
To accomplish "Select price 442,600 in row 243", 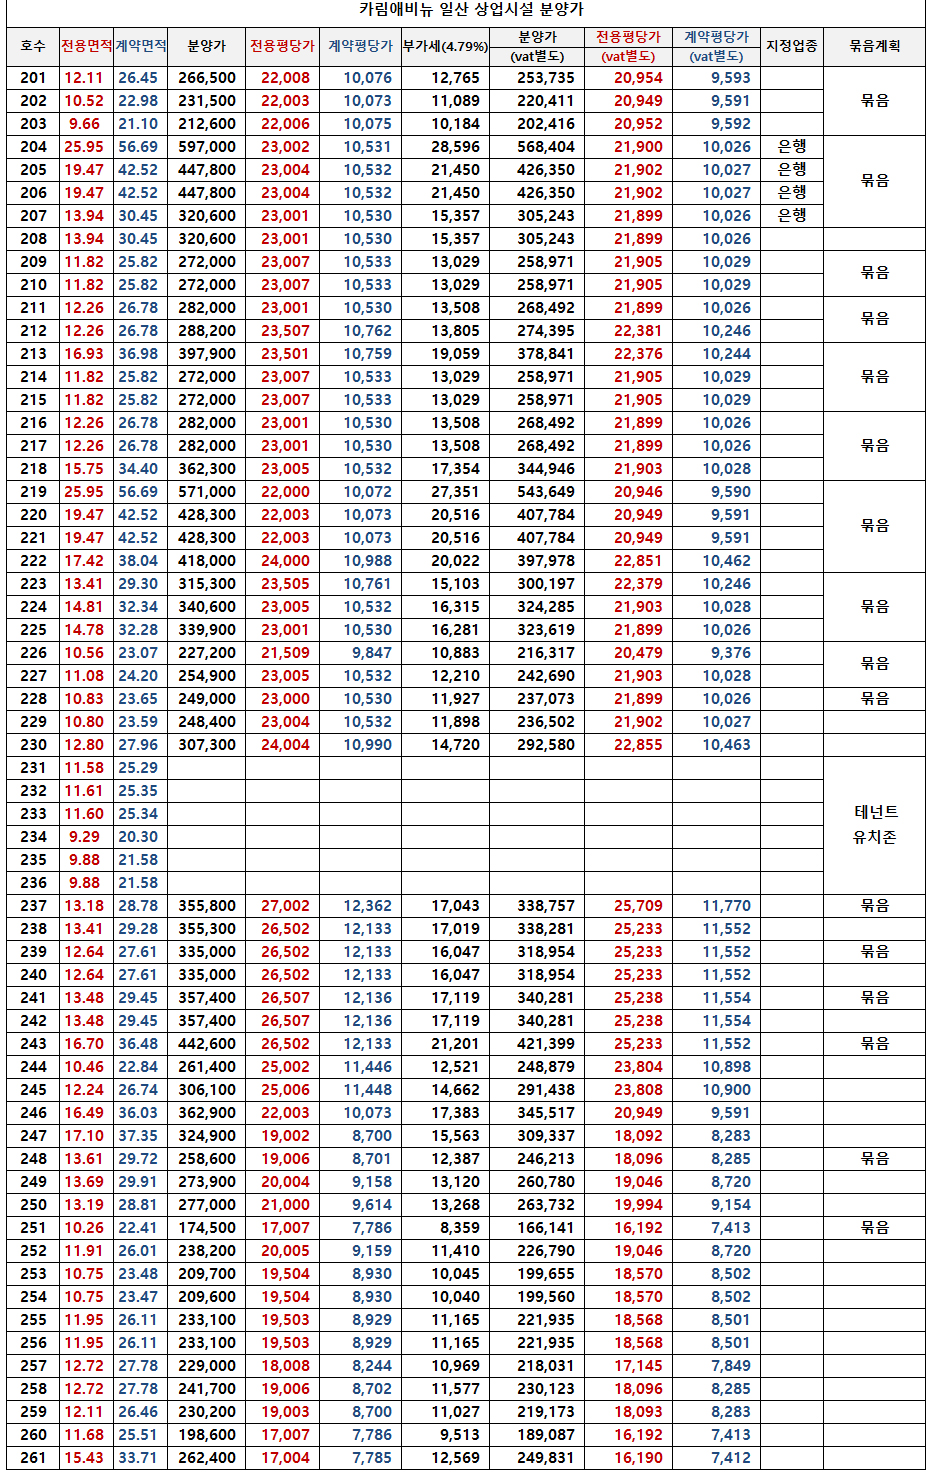I will coord(207,1044).
